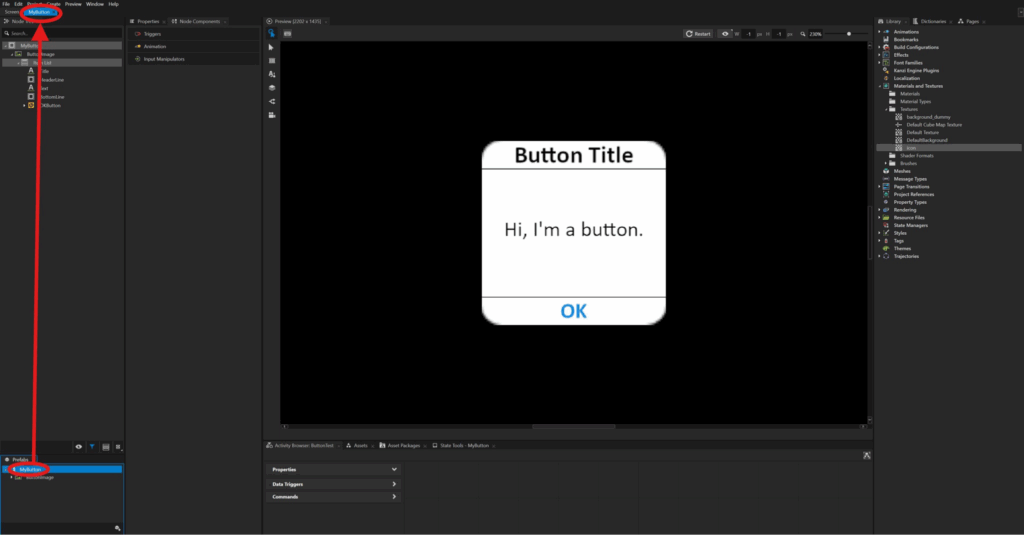Viewport: 1024px width, 535px height.
Task: Collapse the Materials and Textures node
Action: coord(880,86)
